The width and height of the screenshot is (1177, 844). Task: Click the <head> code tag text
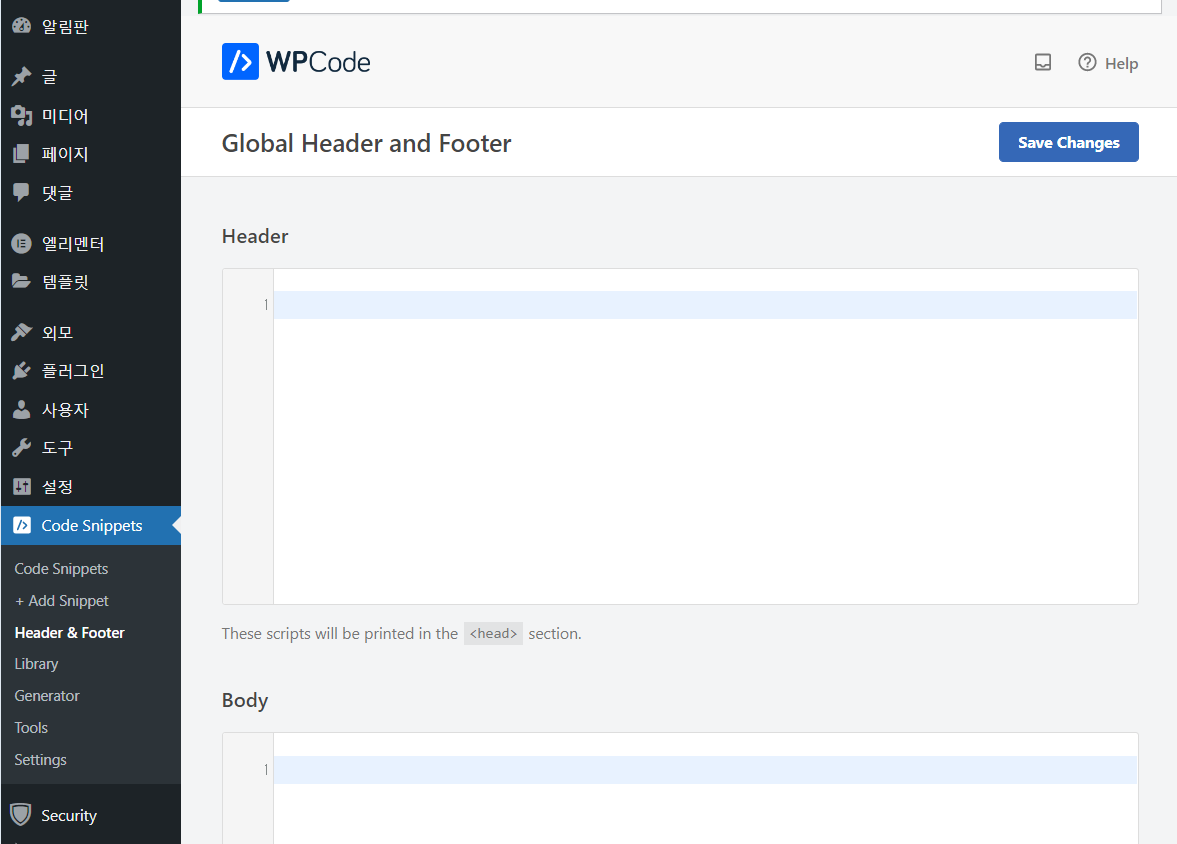[x=493, y=633]
